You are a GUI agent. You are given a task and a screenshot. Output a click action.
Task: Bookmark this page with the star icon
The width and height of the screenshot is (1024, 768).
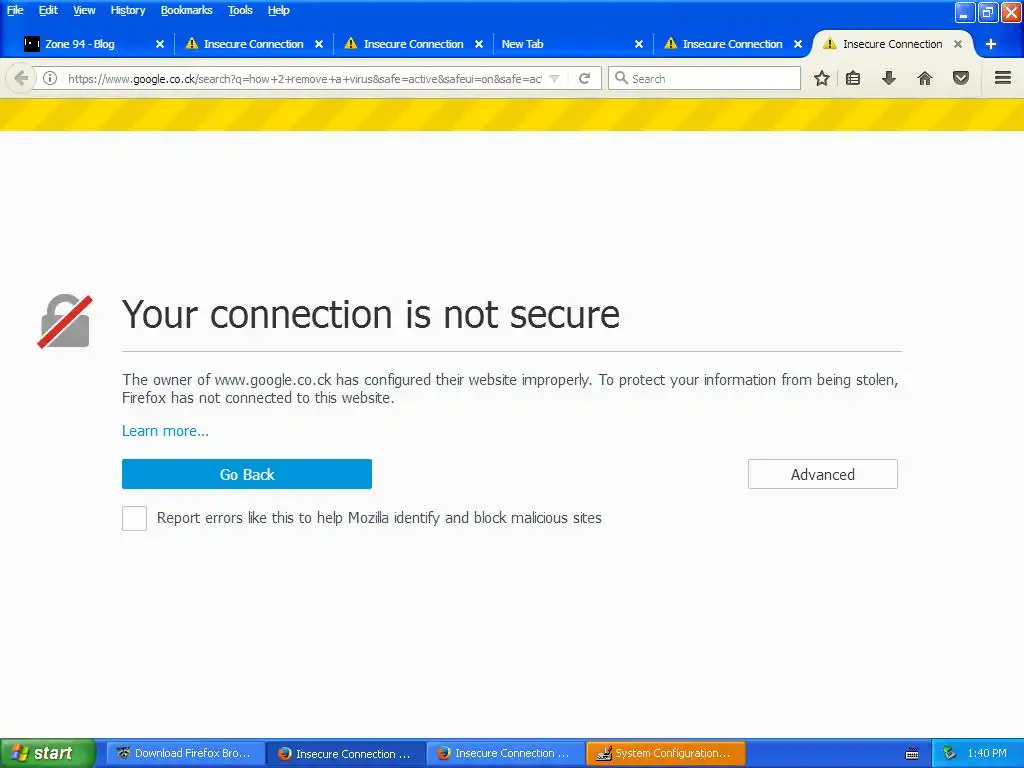[822, 78]
